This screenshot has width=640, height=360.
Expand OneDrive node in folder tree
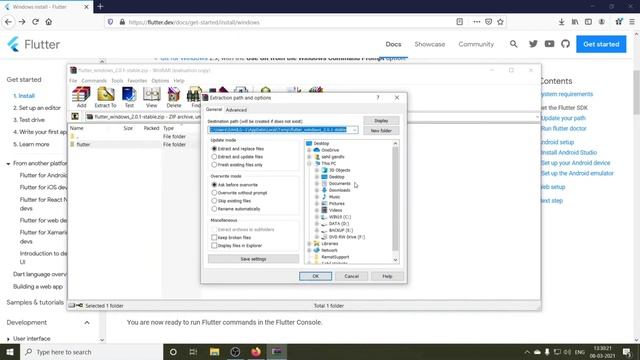click(309, 150)
